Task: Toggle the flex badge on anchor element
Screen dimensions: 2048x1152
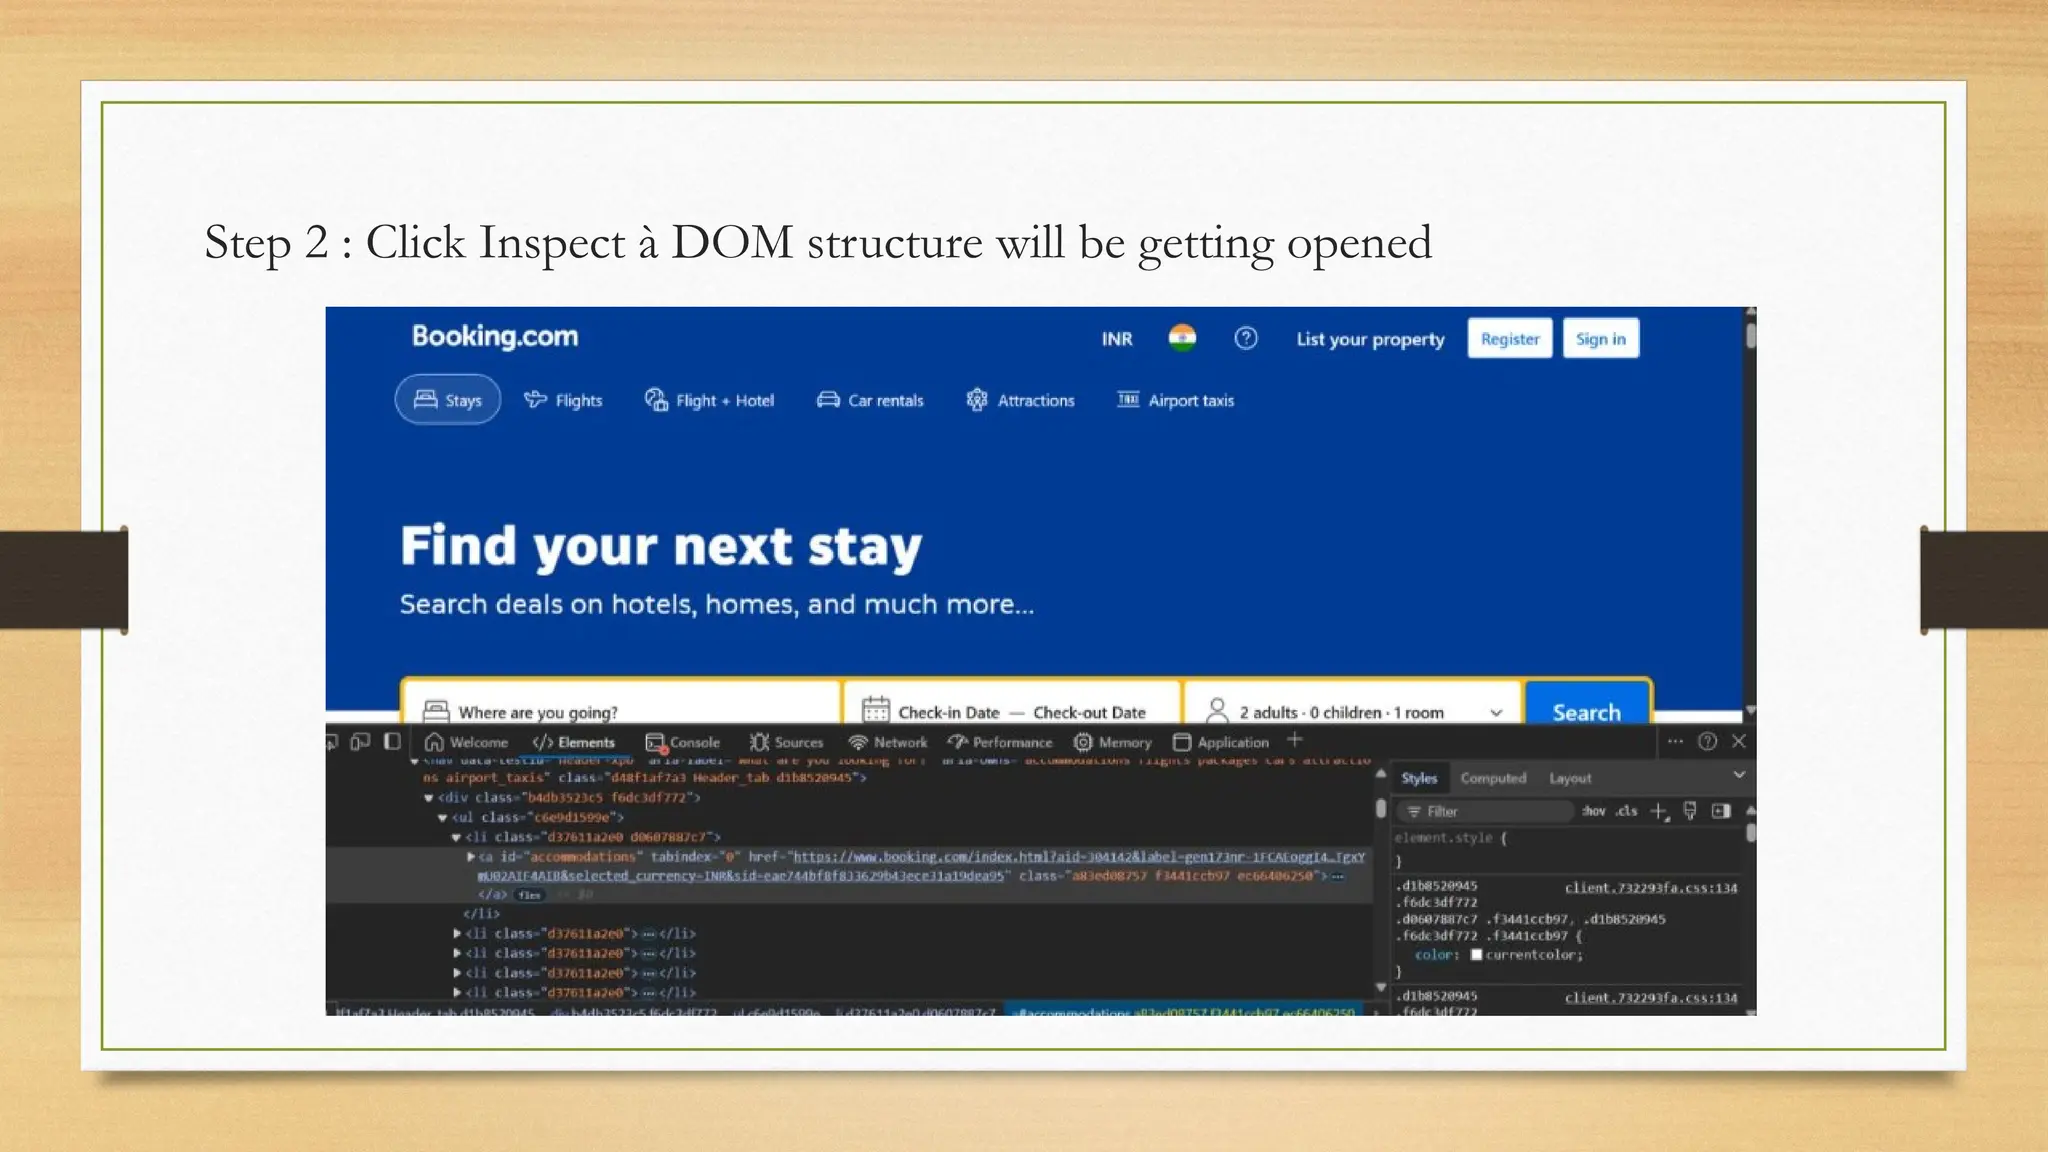Action: click(530, 895)
